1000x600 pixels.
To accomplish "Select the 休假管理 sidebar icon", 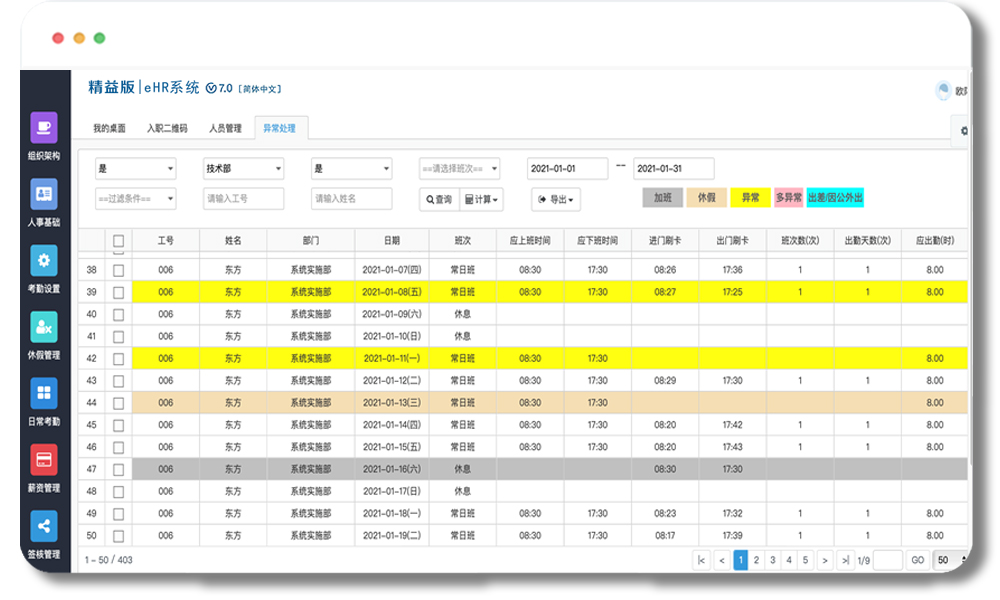I will point(44,327).
